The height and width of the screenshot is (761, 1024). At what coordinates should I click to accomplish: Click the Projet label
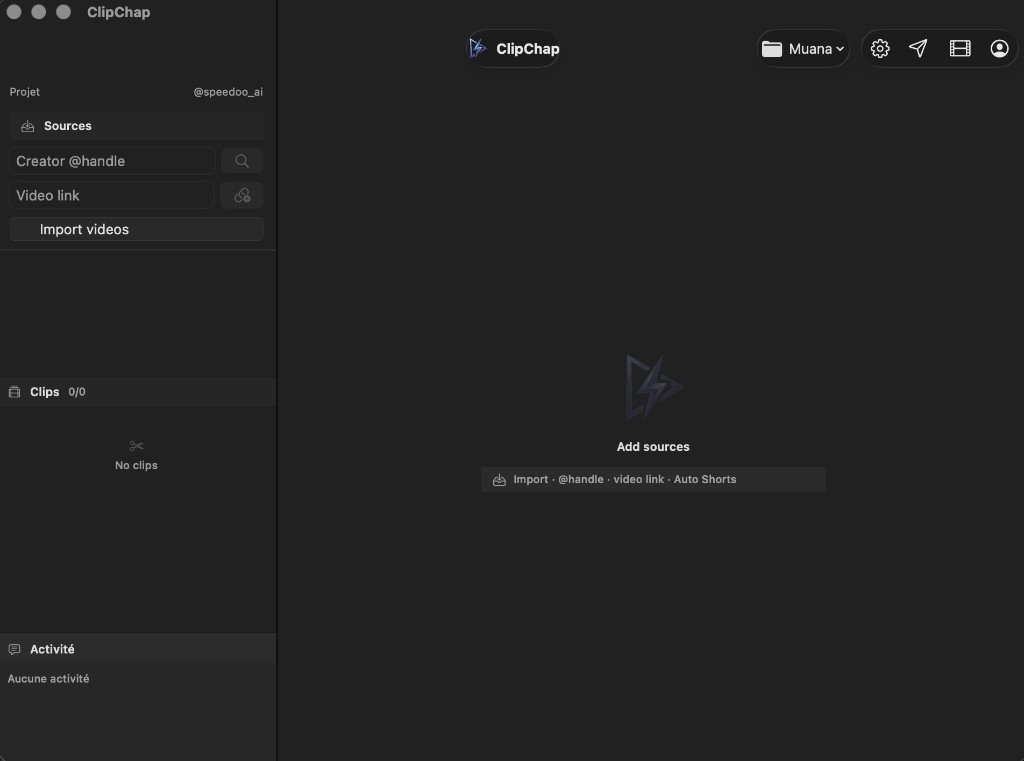point(25,92)
